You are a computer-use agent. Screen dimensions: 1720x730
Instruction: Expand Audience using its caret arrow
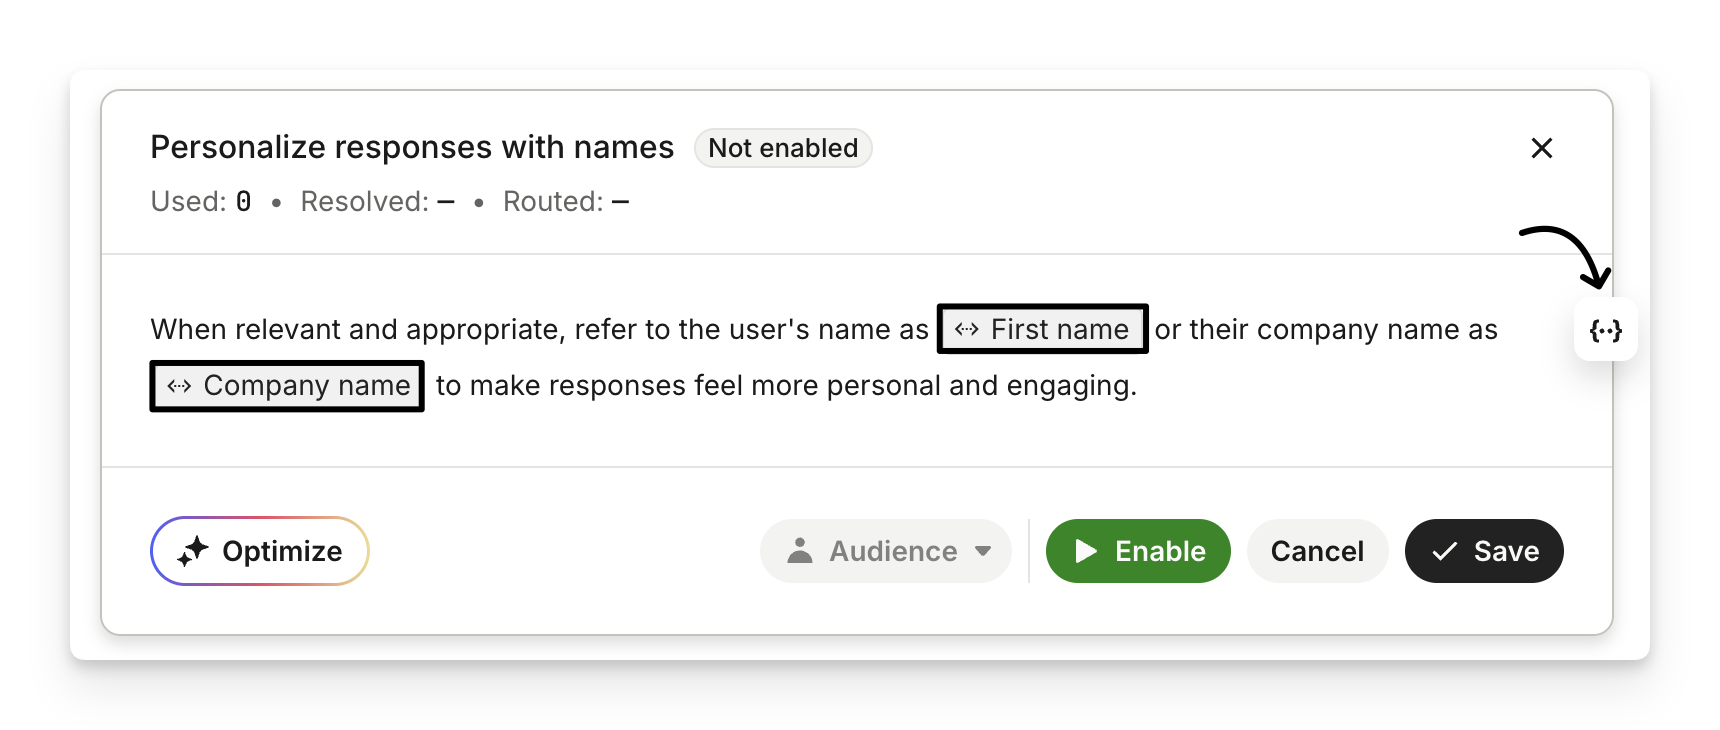tap(983, 551)
